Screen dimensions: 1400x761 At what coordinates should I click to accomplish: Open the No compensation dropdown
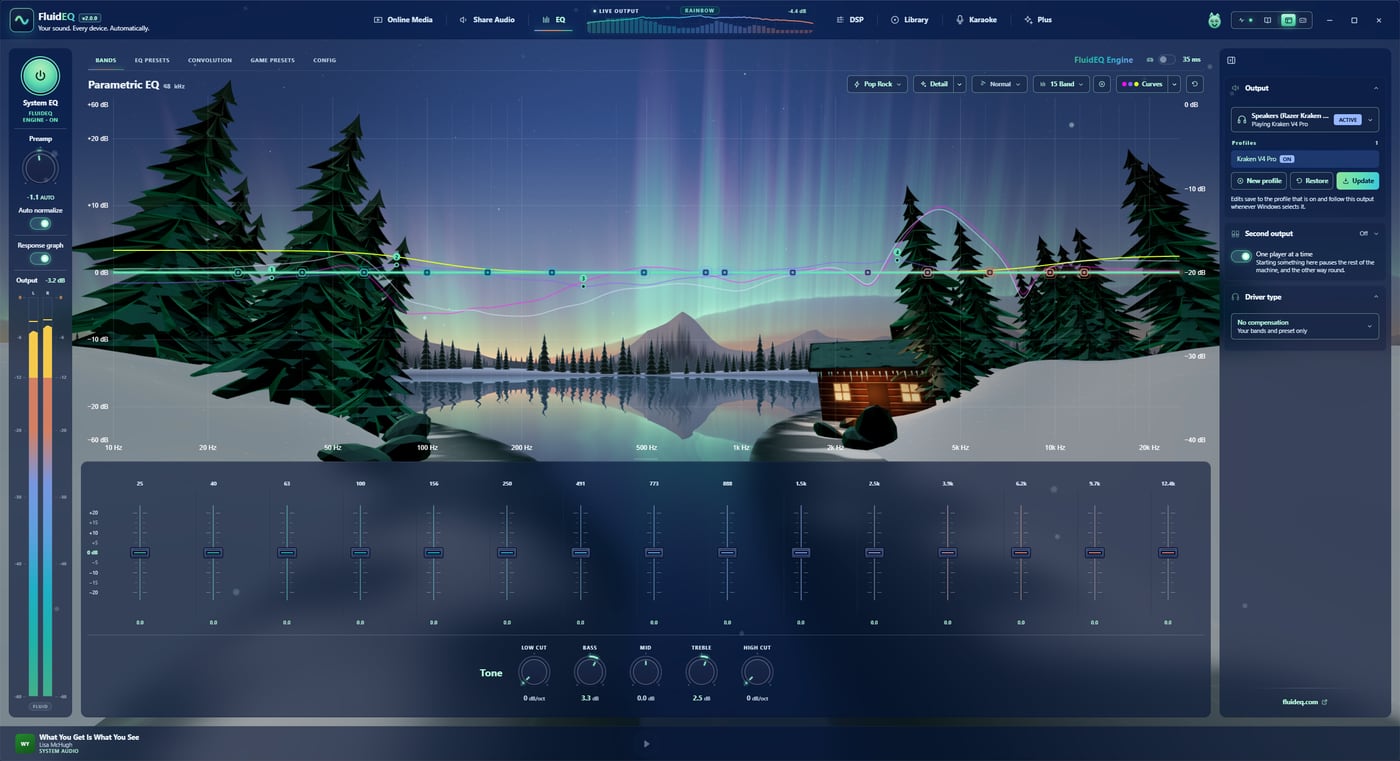click(1305, 326)
